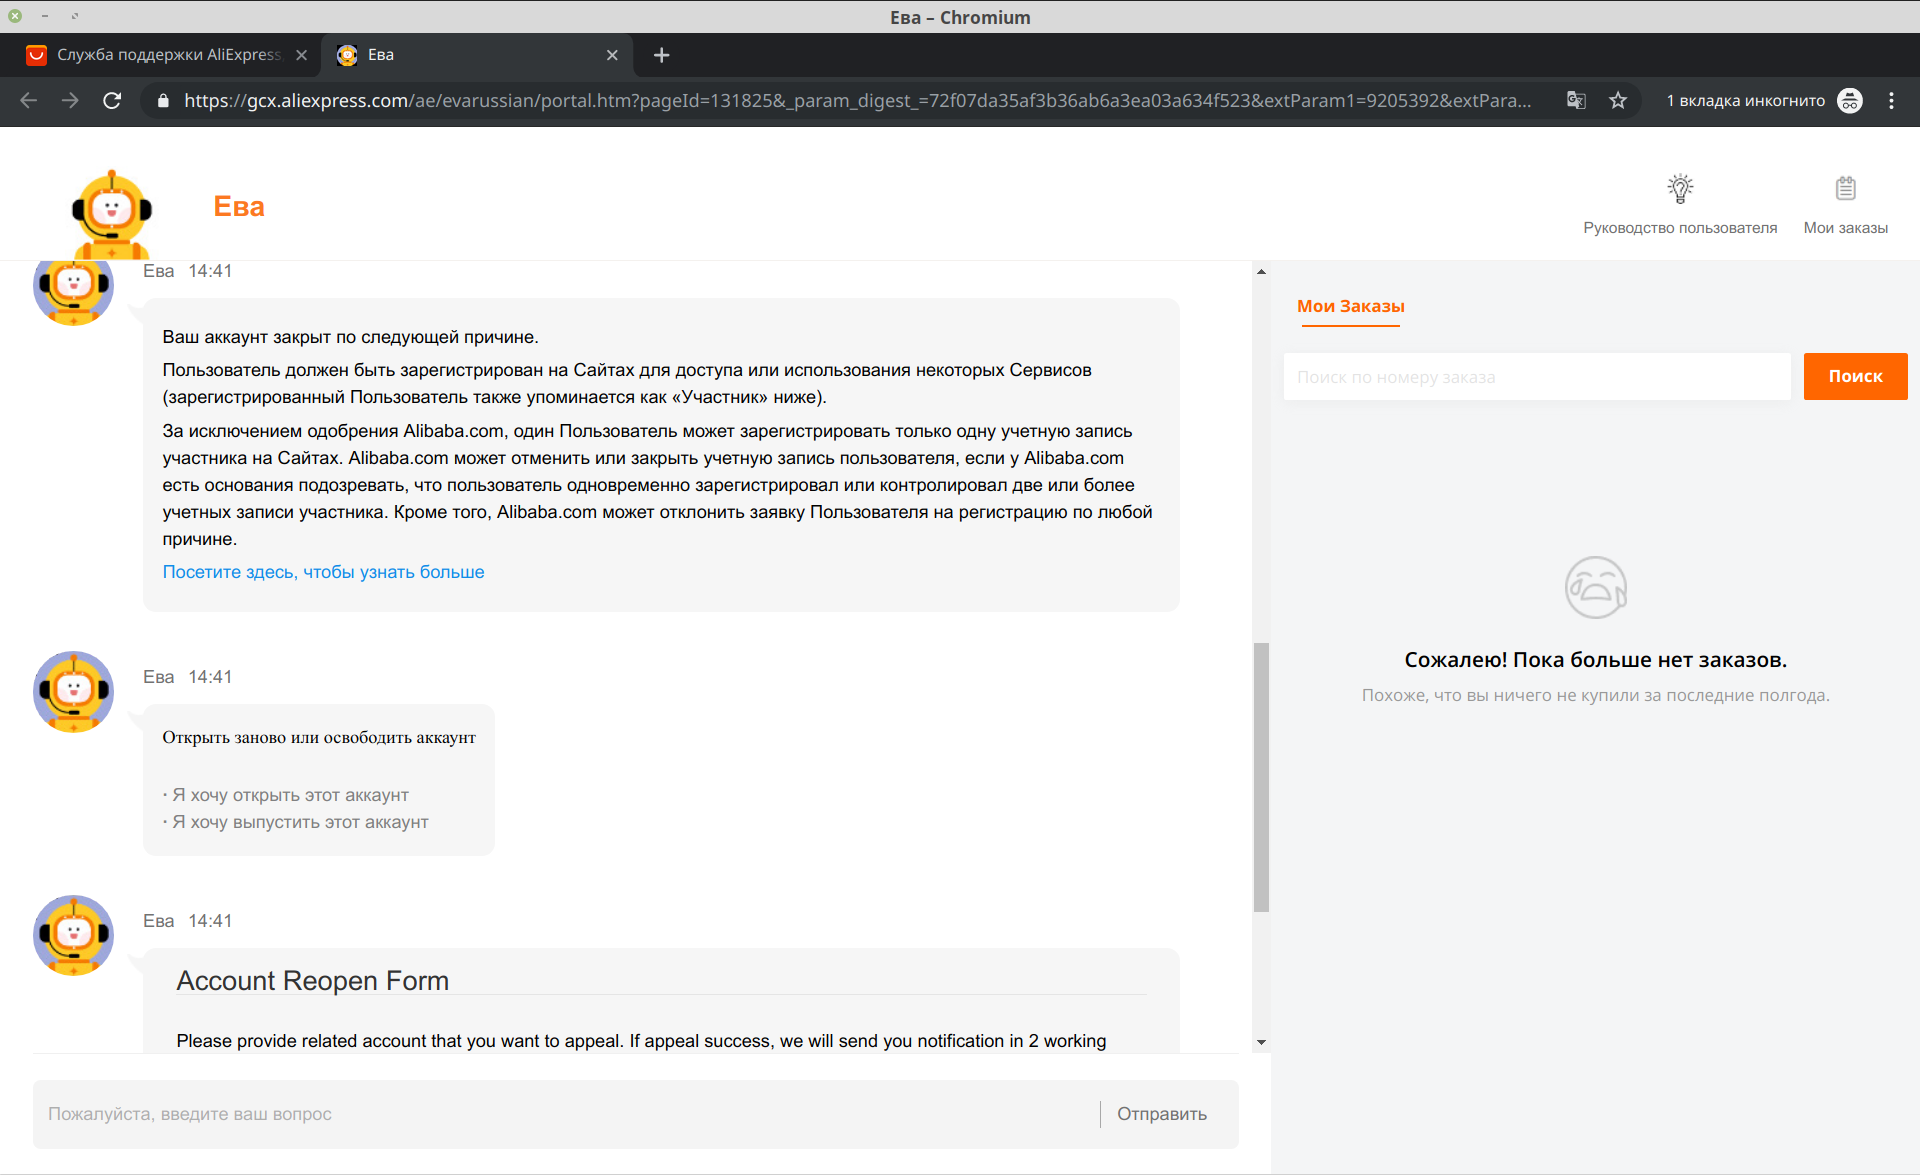
Task: Open the translate page icon
Action: click(1576, 100)
